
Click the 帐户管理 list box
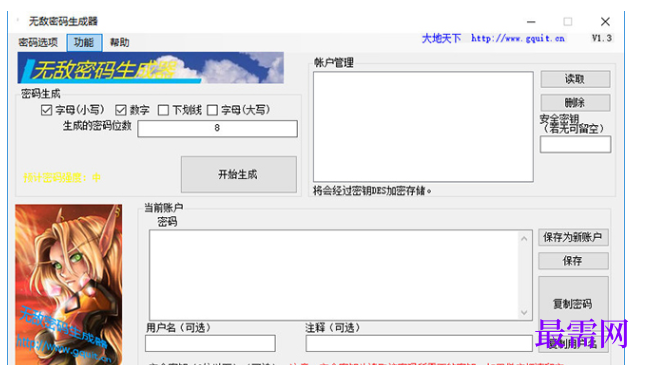pyautogui.click(x=423, y=127)
